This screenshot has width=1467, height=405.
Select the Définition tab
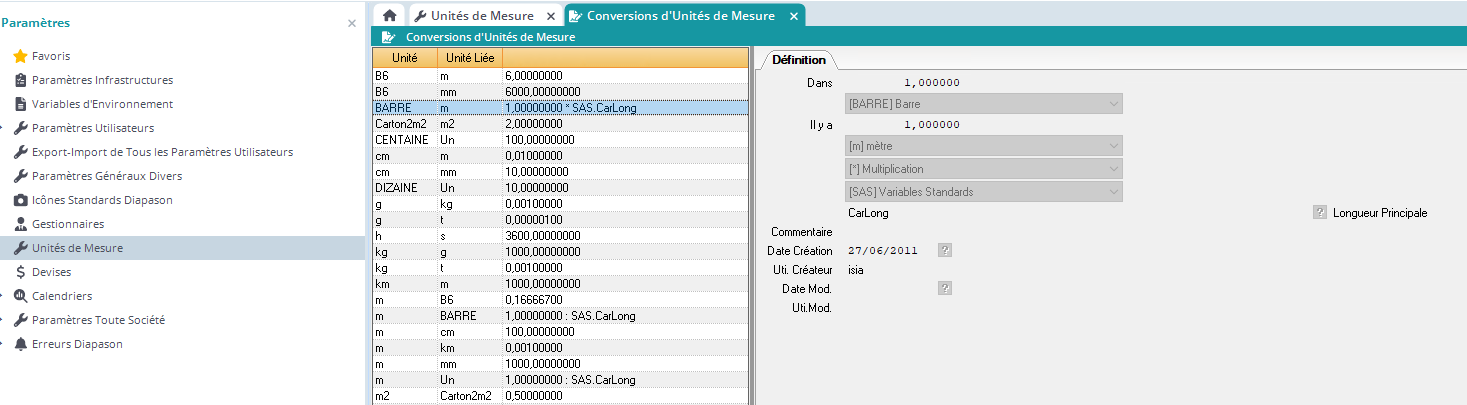pyautogui.click(x=799, y=60)
